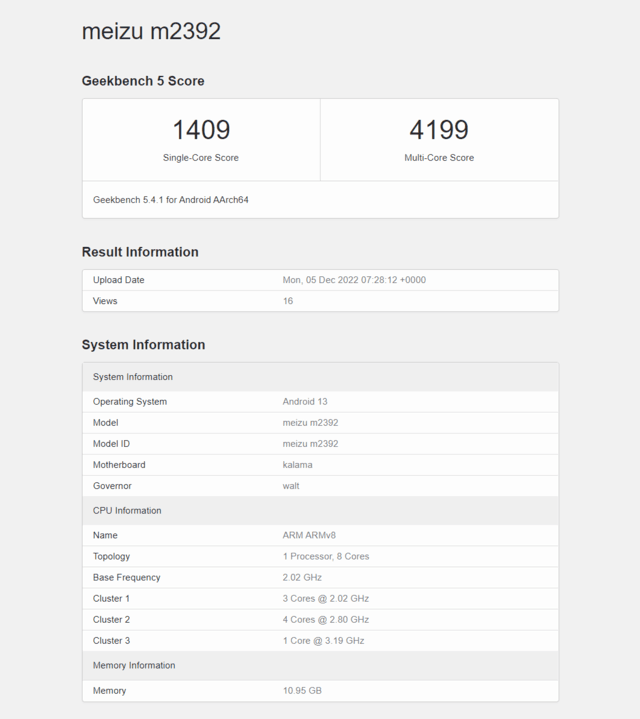This screenshot has height=719, width=640.
Task: Click the Governor value walt
Action: point(291,486)
